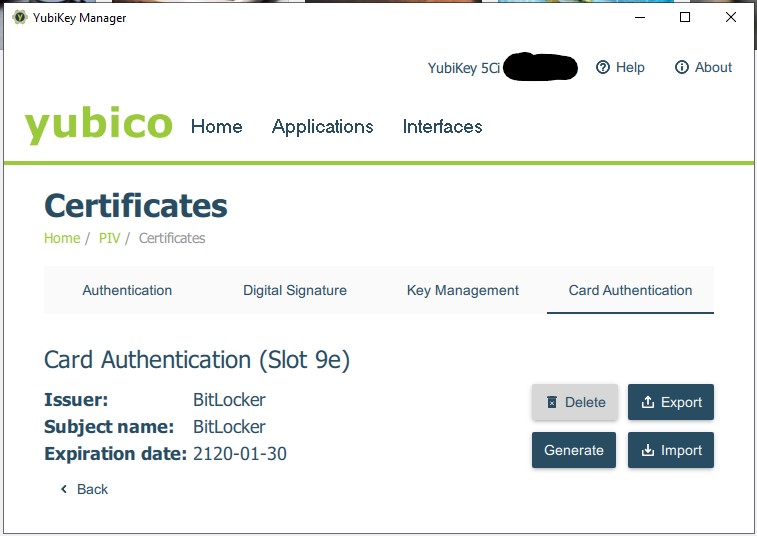This screenshot has height=536, width=757.
Task: Open the Interfaces menu
Action: tap(442, 127)
